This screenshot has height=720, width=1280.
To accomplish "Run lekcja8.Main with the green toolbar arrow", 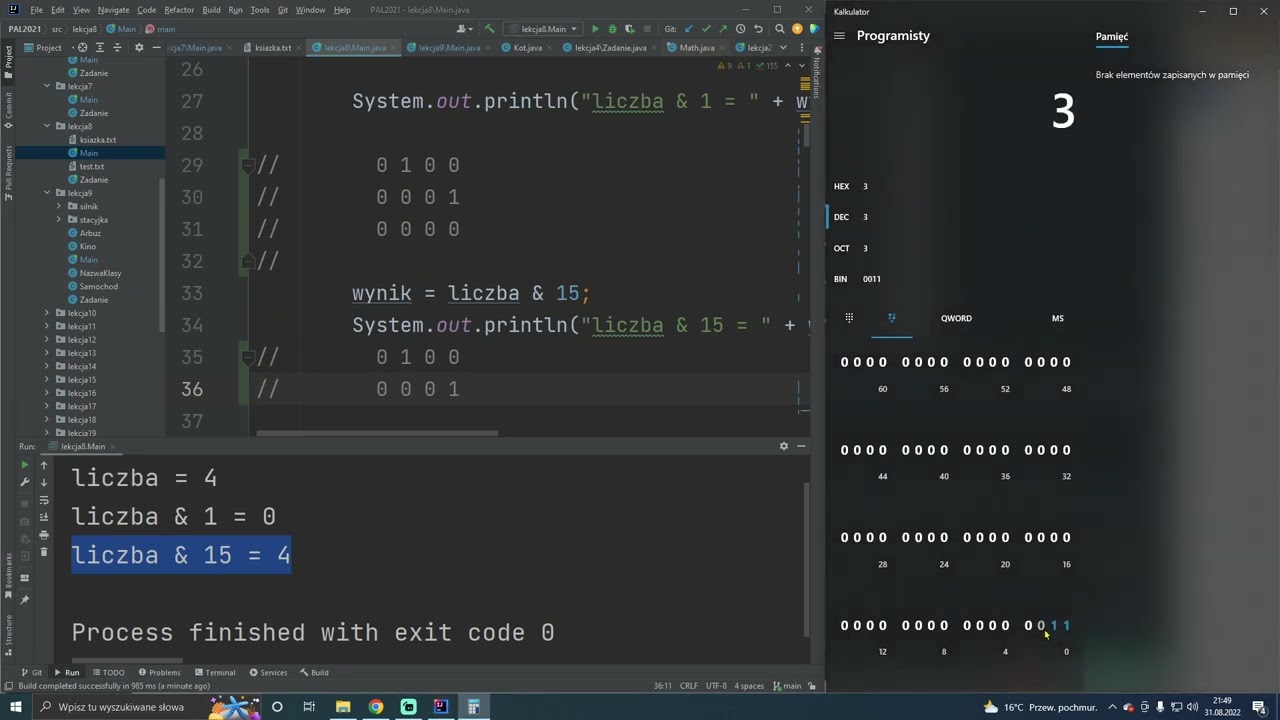I will point(595,29).
